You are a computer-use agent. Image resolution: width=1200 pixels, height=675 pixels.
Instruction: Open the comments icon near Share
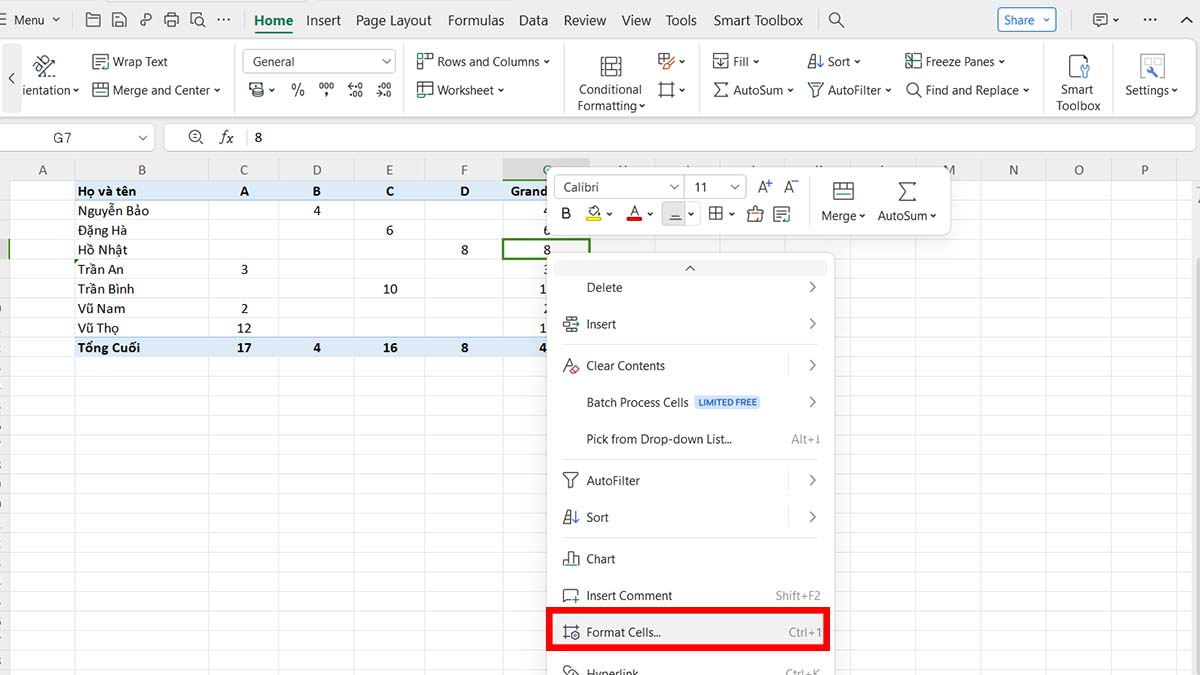click(1100, 20)
